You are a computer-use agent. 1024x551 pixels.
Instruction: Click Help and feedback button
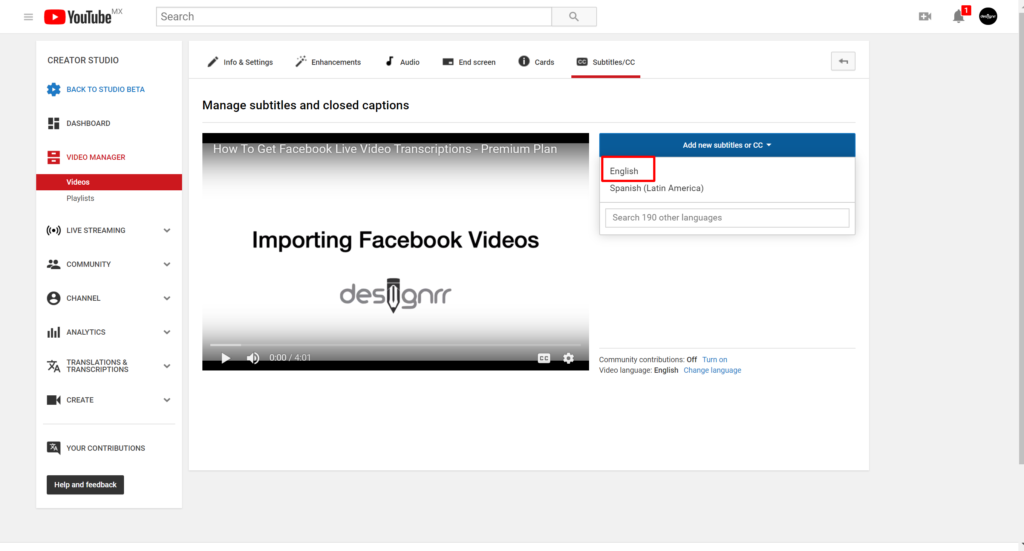(x=85, y=484)
